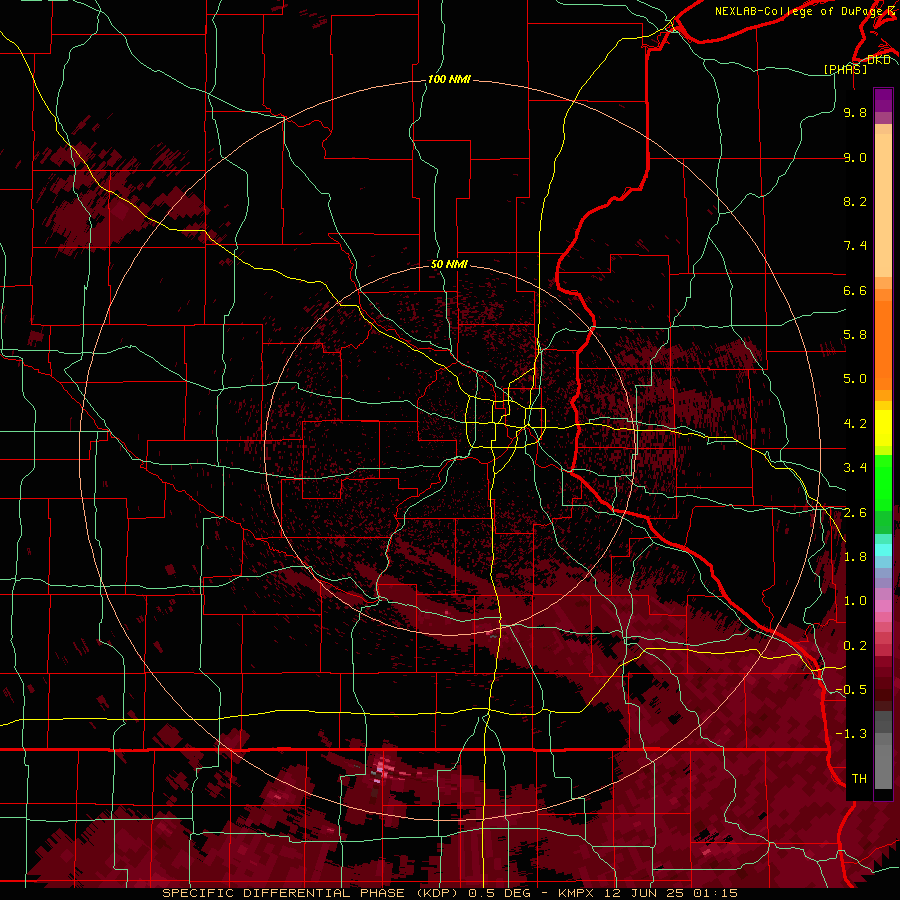Click the 50 NMI range ring label
The width and height of the screenshot is (900, 900).
449,264
